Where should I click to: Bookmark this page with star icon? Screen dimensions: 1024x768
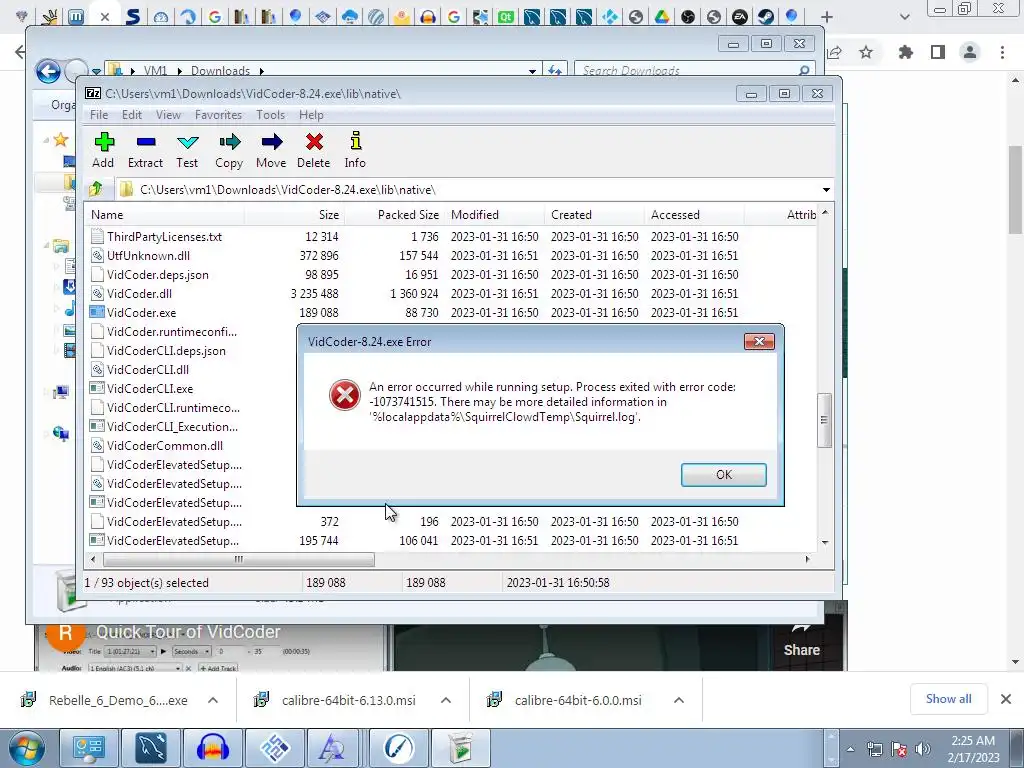(x=866, y=52)
